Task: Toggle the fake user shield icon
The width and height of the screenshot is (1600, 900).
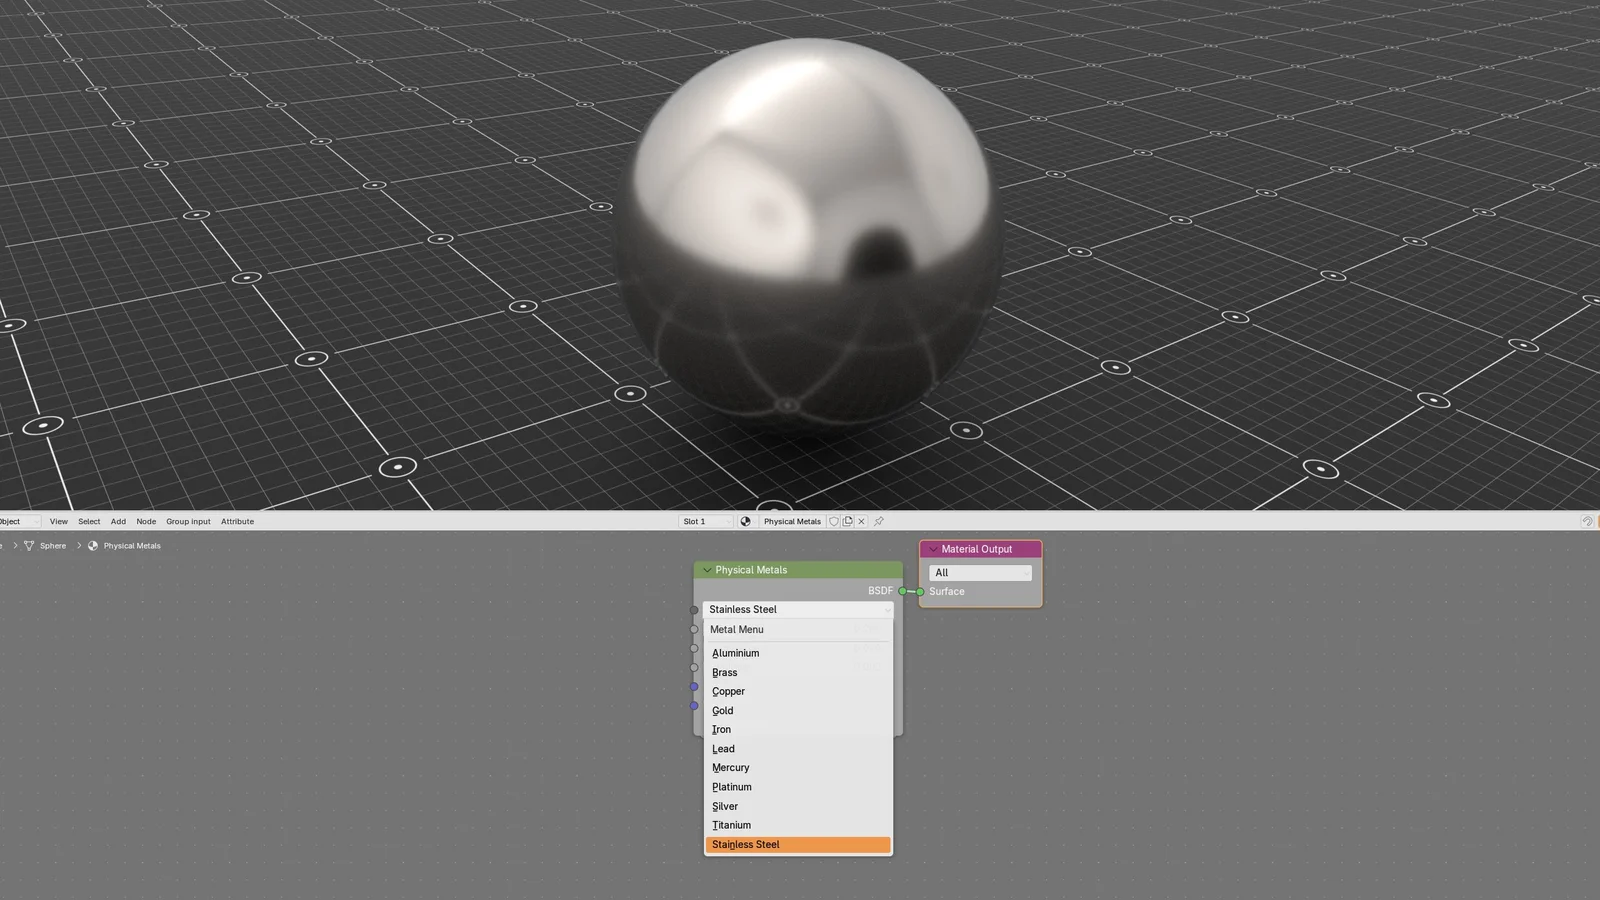Action: 834,521
